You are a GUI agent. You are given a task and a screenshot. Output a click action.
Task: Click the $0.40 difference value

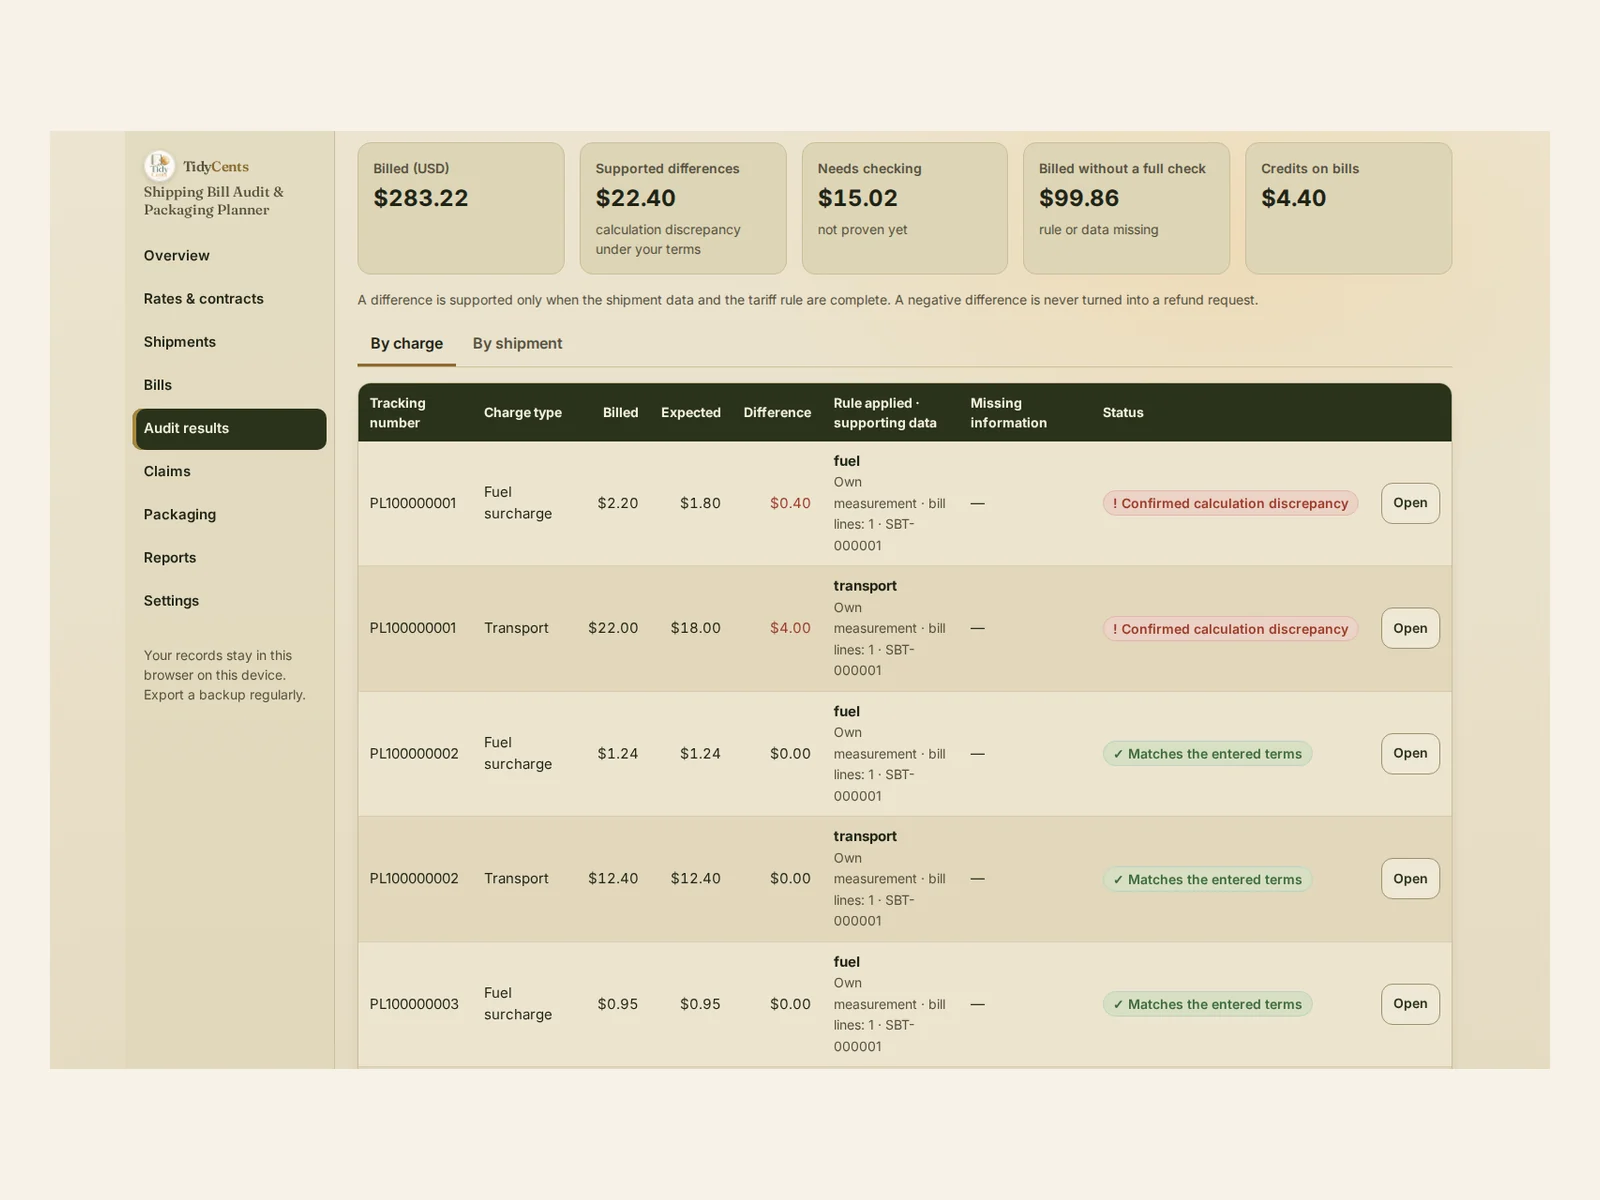point(790,503)
